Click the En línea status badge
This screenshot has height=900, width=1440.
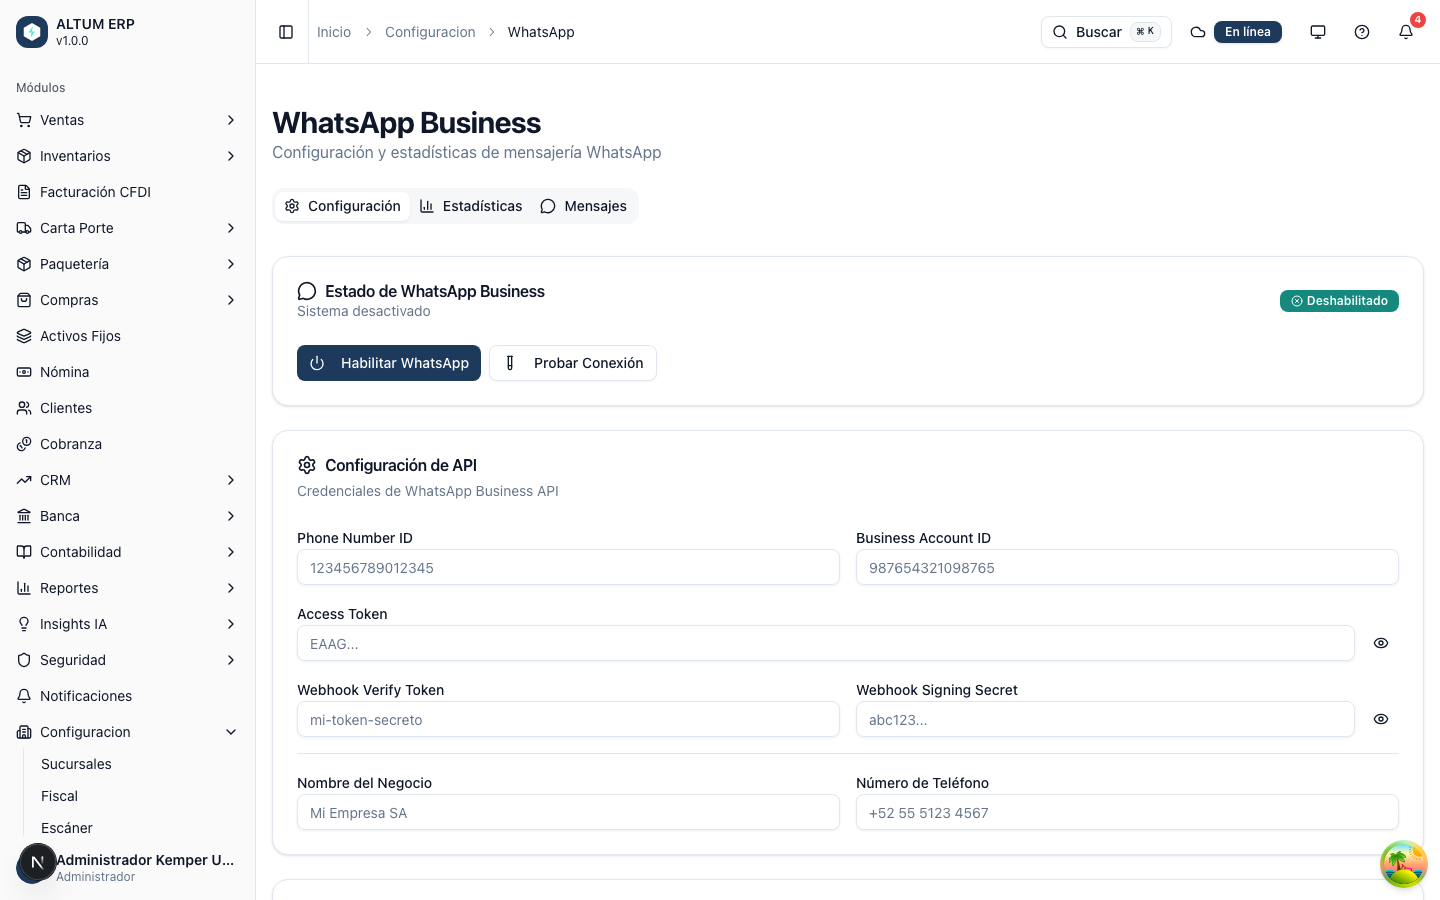[1248, 32]
